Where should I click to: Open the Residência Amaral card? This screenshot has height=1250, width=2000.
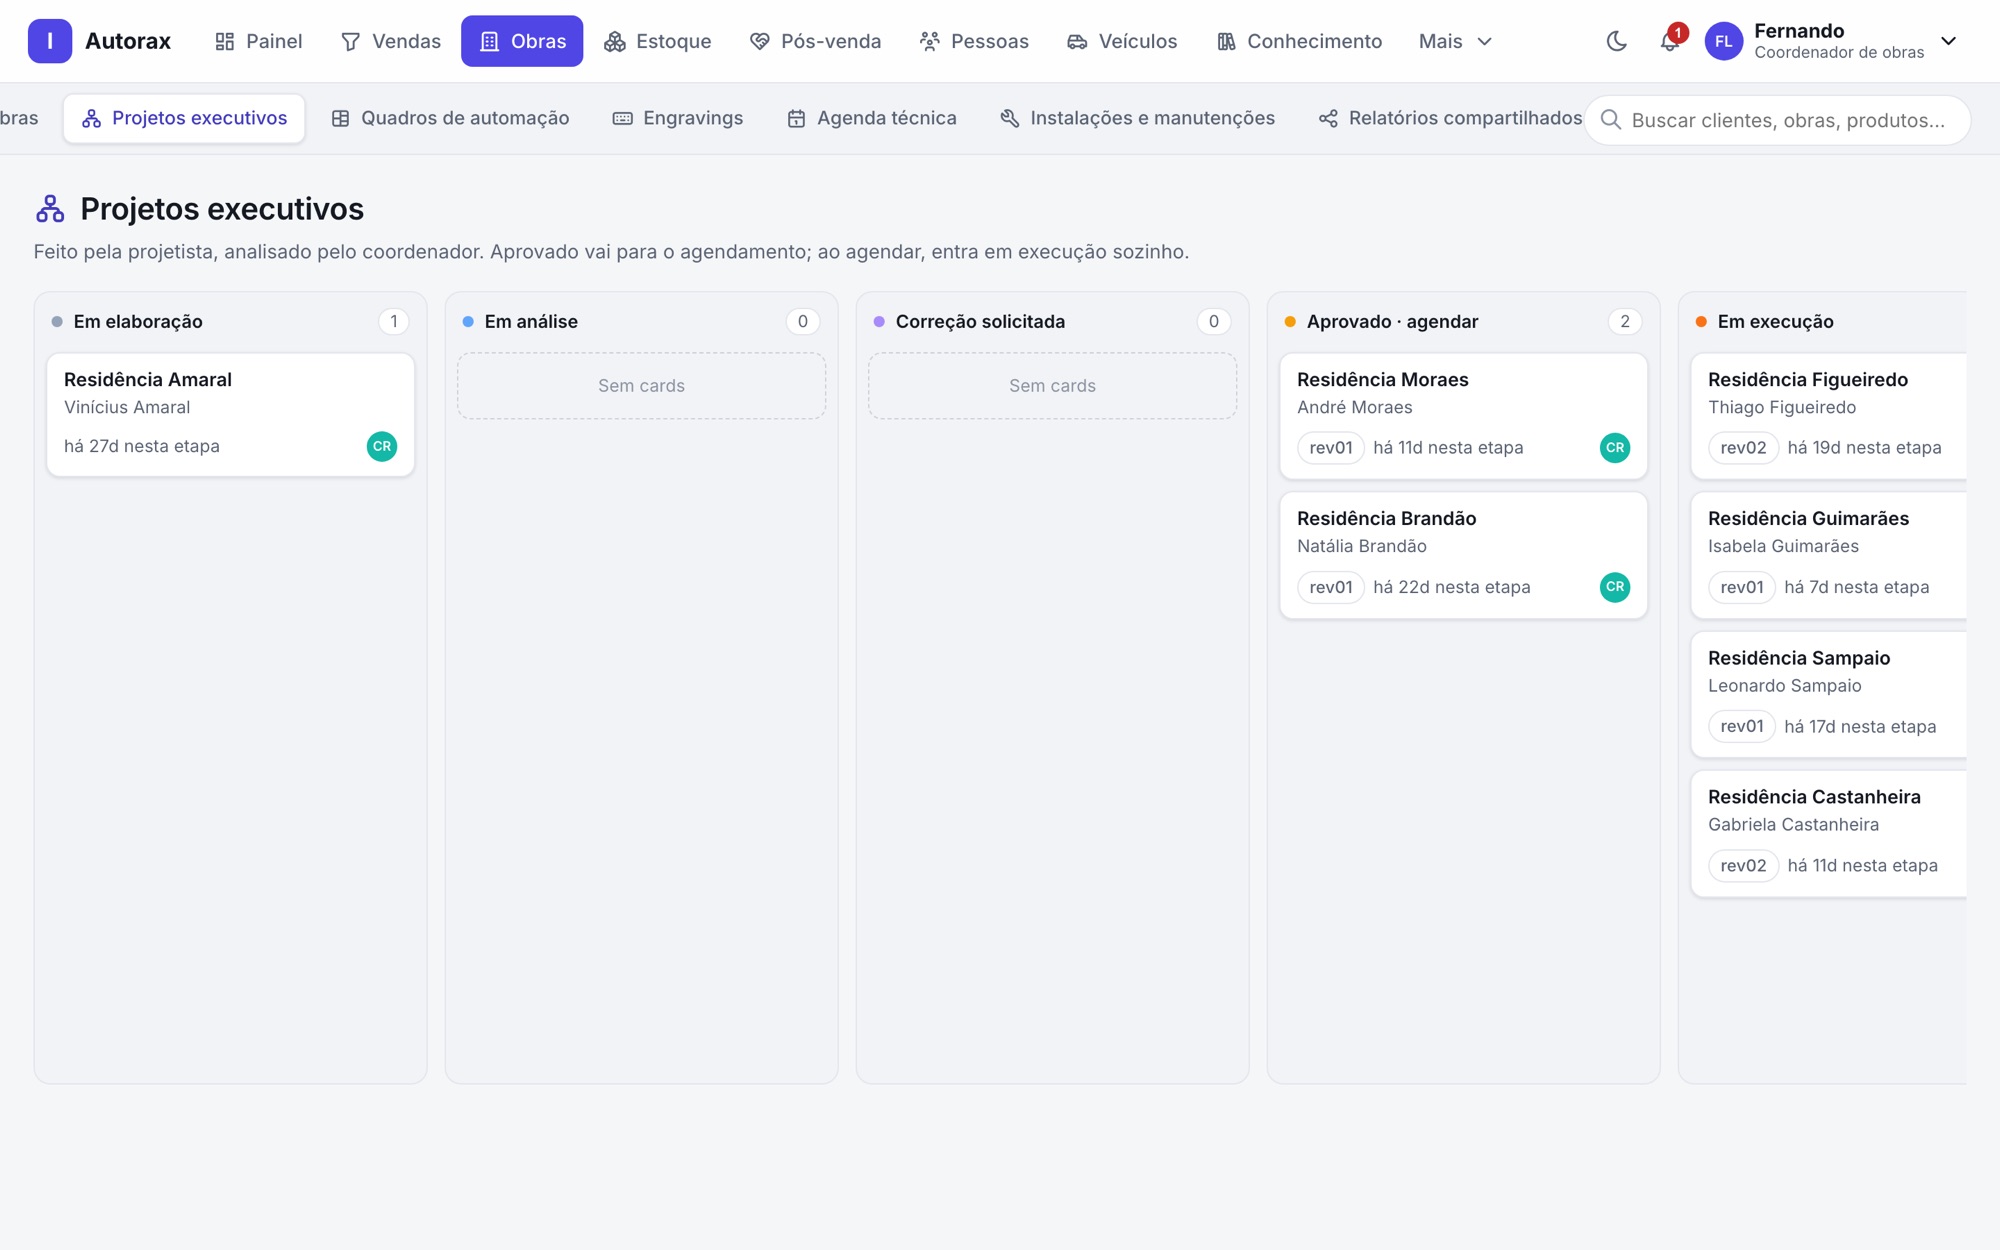(231, 414)
